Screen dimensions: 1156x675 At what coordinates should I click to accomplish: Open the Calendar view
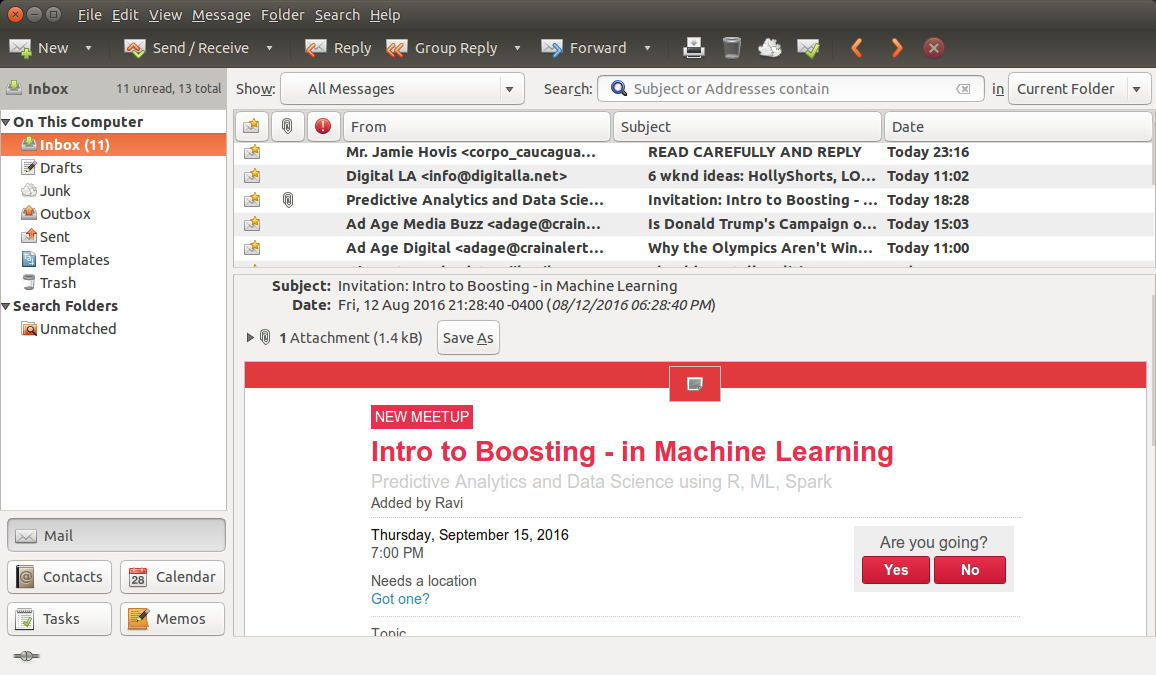173,577
